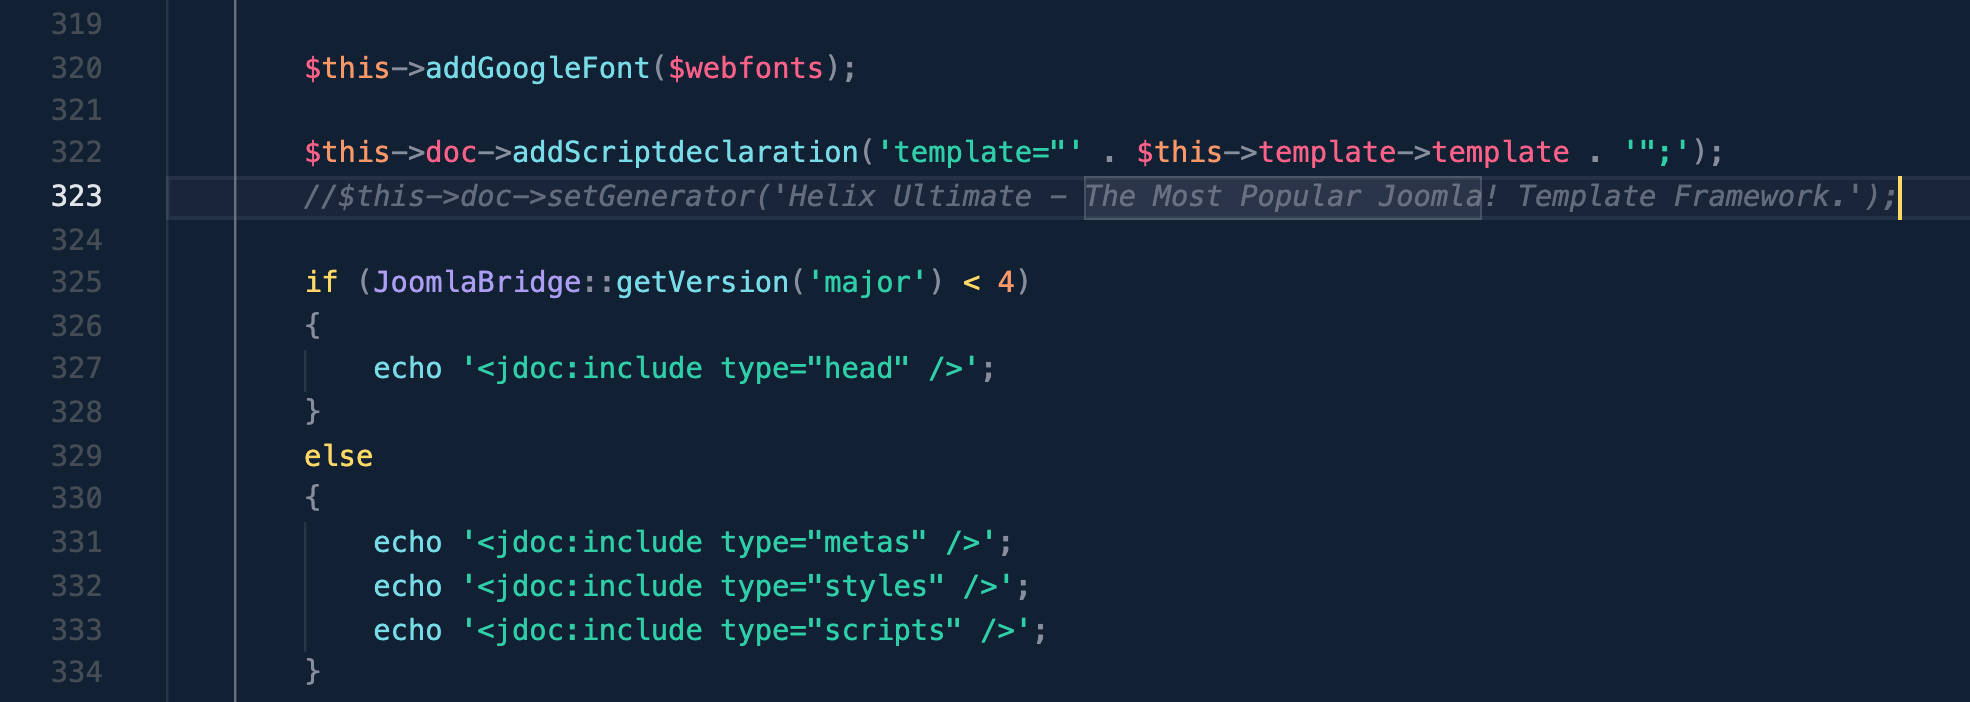
Task: Click the JoomlaBridge class name
Action: (x=477, y=282)
